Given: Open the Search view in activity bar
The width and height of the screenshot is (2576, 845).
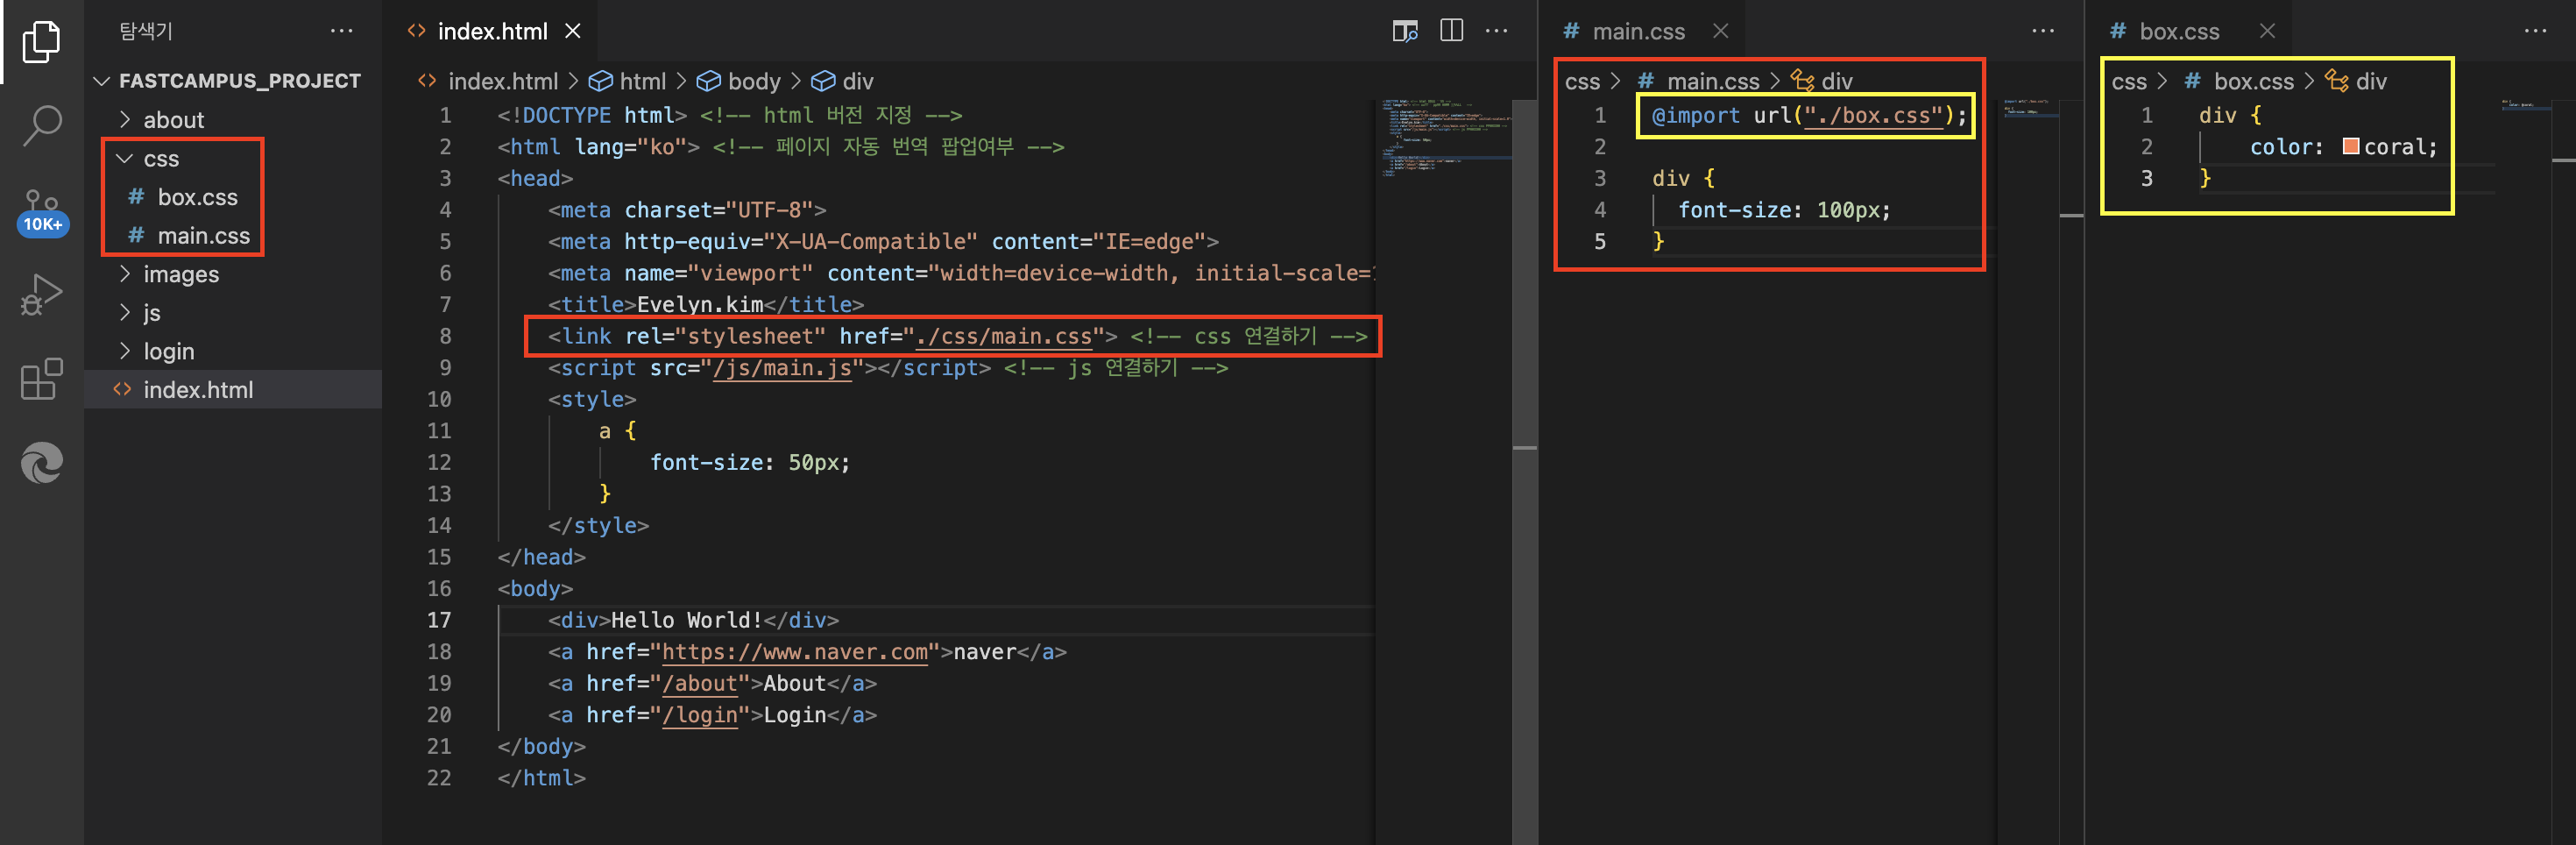Looking at the screenshot, I should pos(41,125).
